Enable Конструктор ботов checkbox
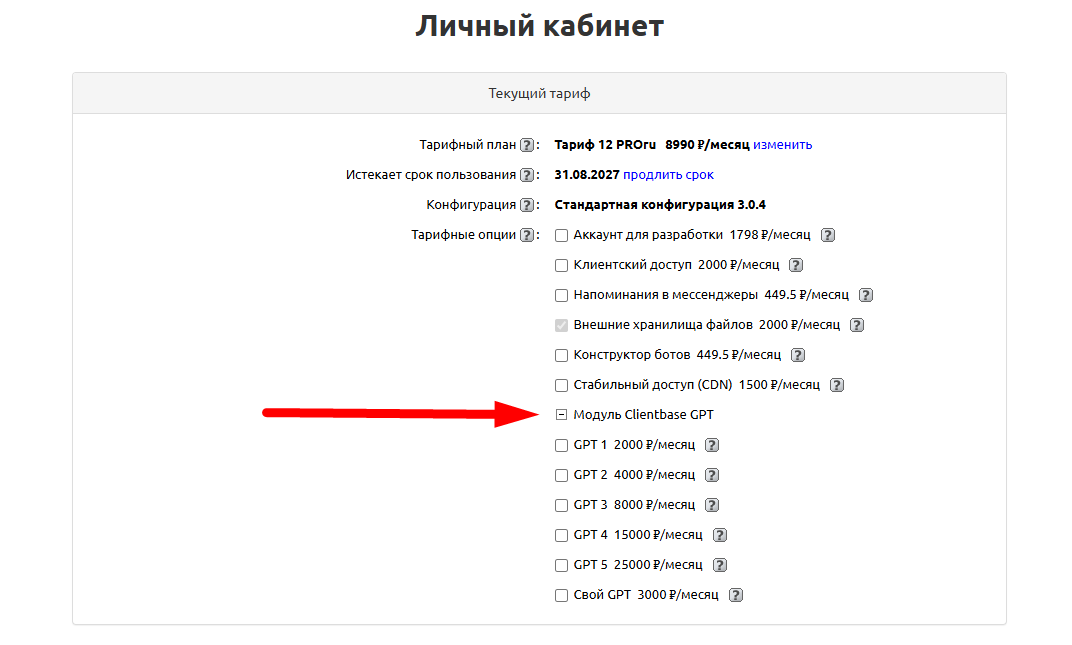This screenshot has width=1072, height=645. coord(561,356)
